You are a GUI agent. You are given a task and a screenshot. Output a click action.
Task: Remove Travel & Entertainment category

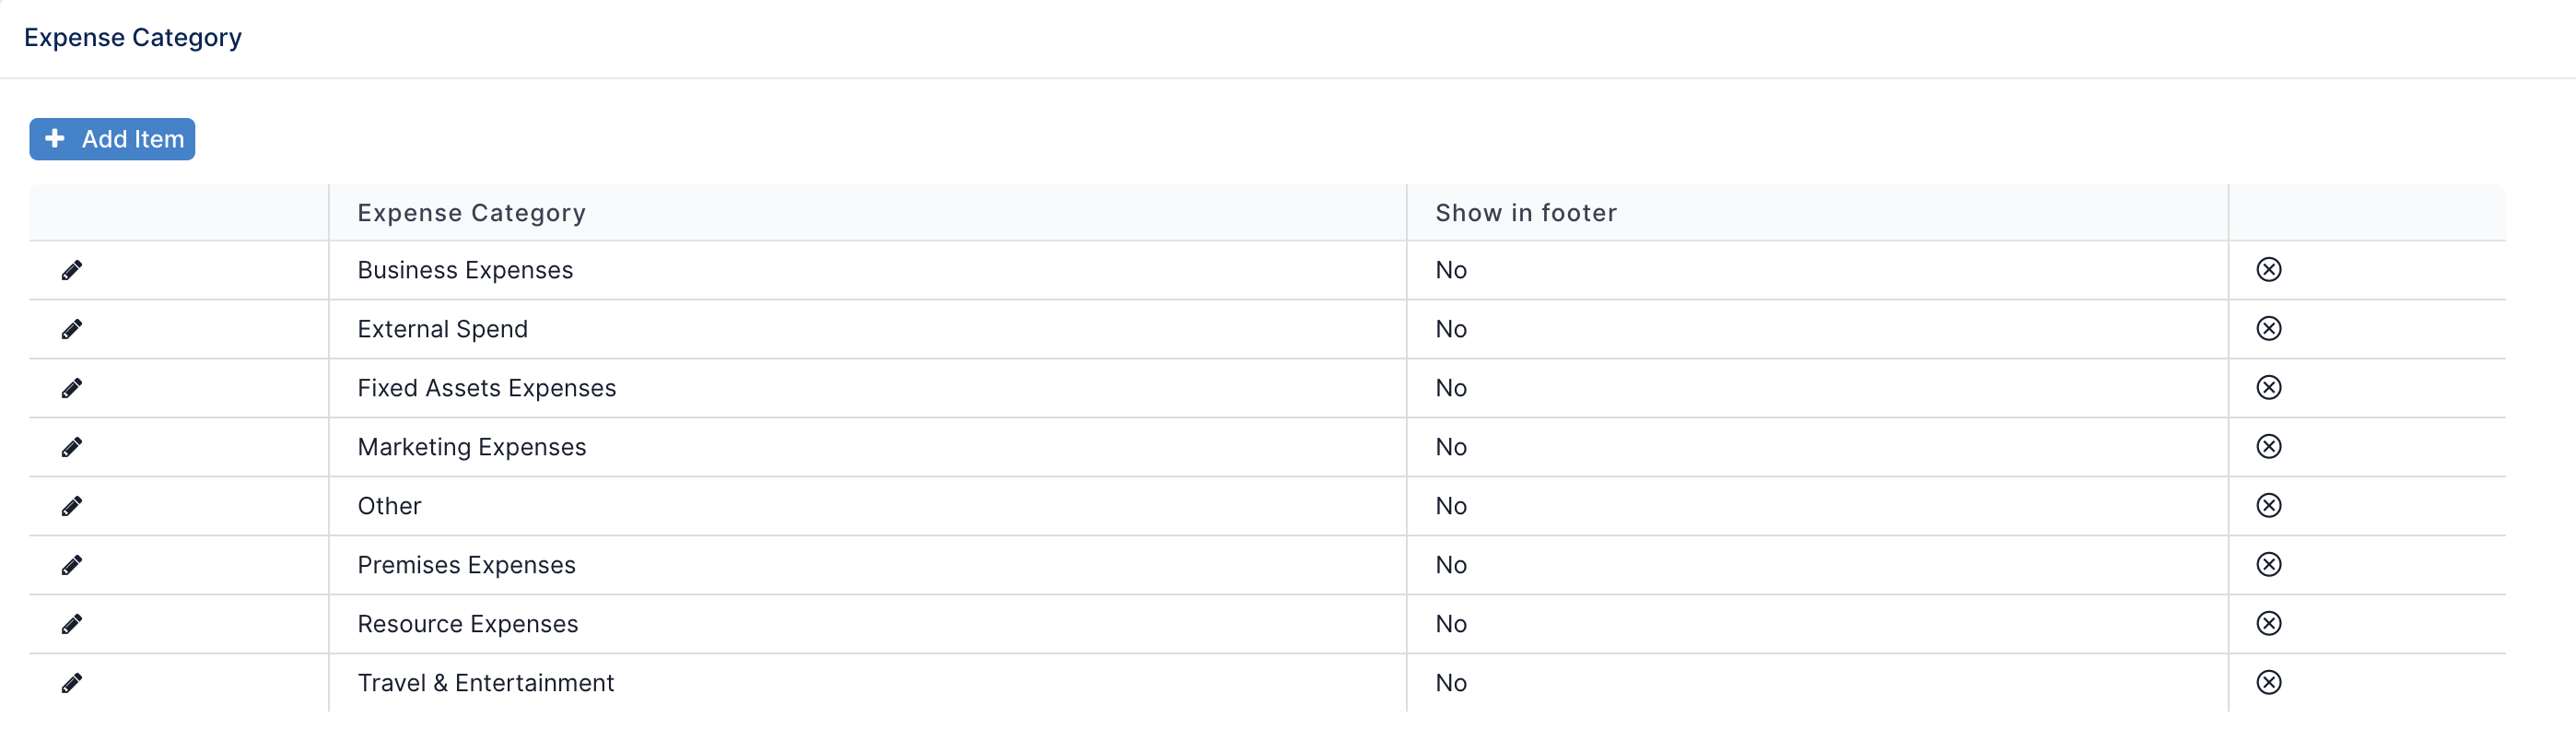tap(2269, 682)
